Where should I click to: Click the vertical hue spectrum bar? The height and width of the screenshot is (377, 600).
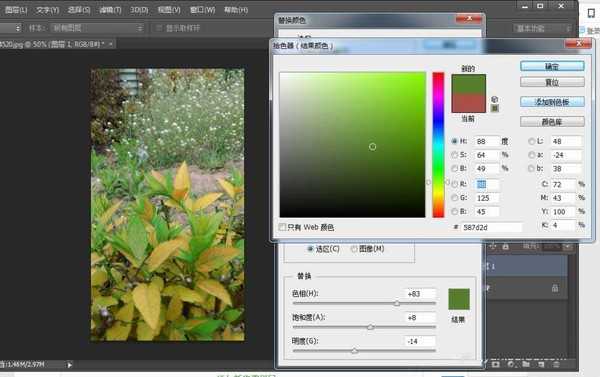click(x=439, y=145)
